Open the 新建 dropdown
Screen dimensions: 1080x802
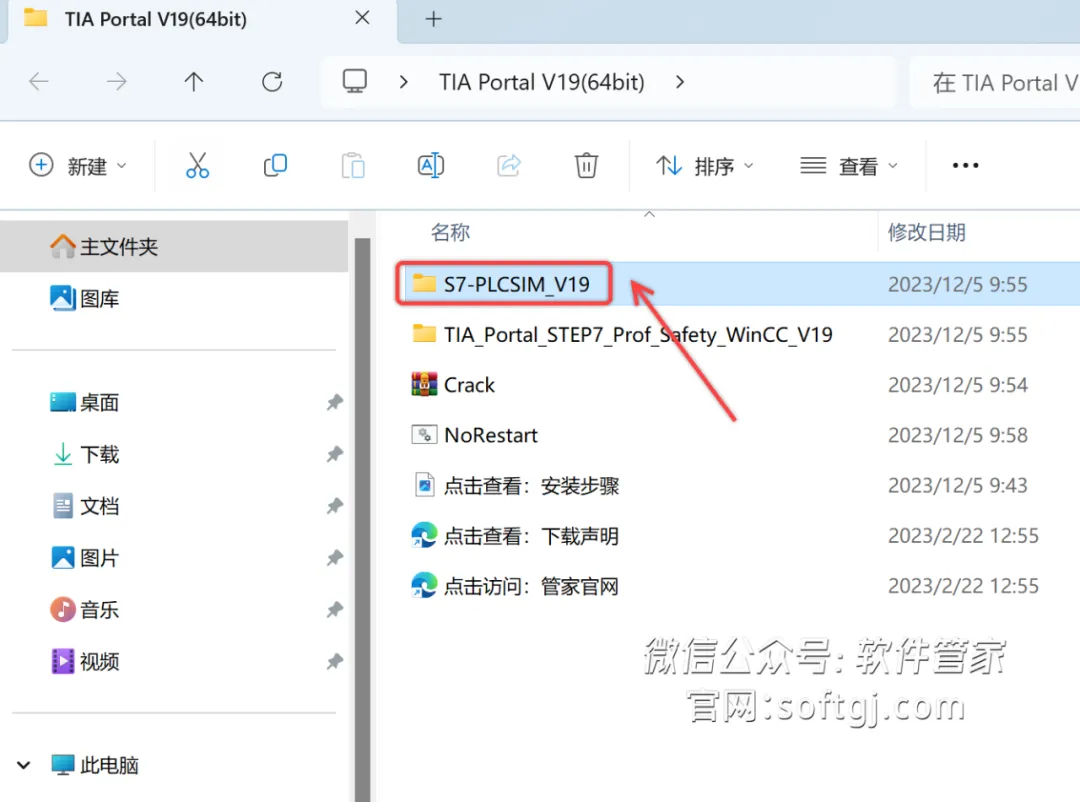78,165
